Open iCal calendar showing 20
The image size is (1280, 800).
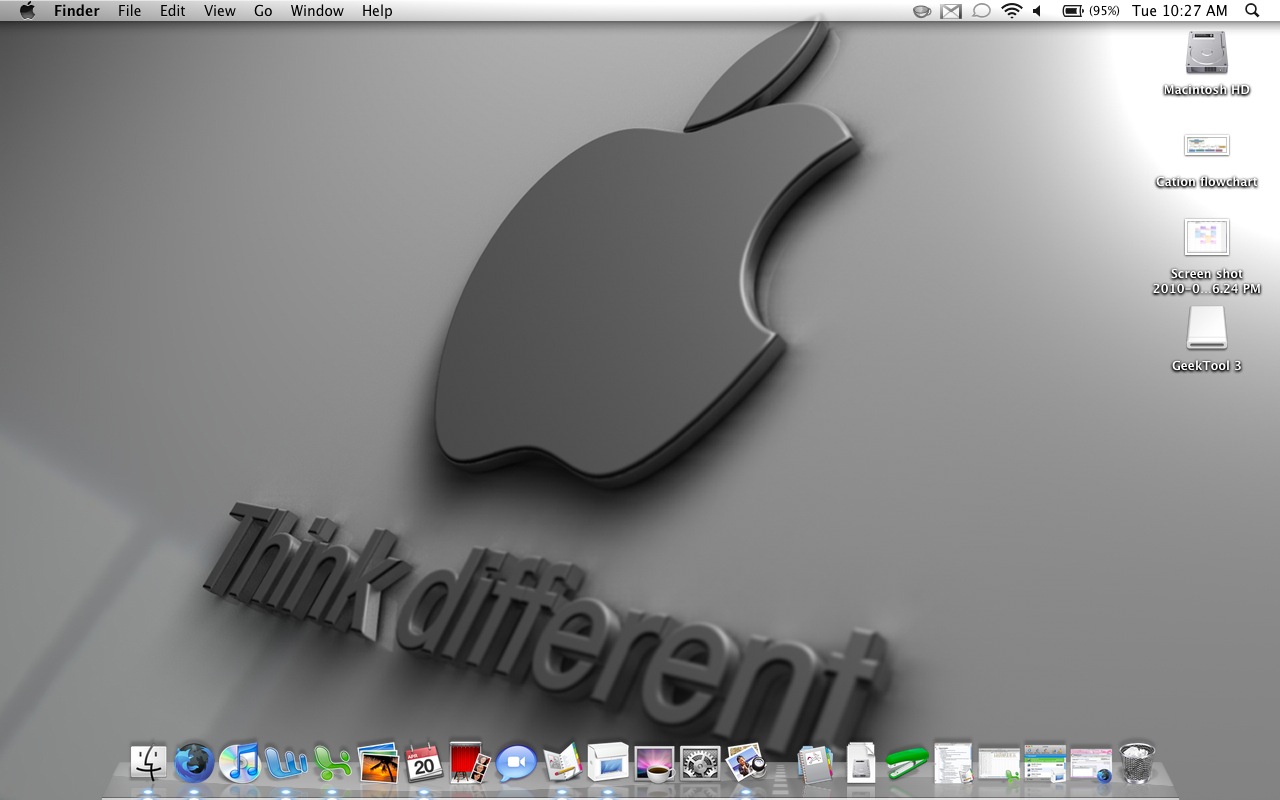[x=424, y=763]
